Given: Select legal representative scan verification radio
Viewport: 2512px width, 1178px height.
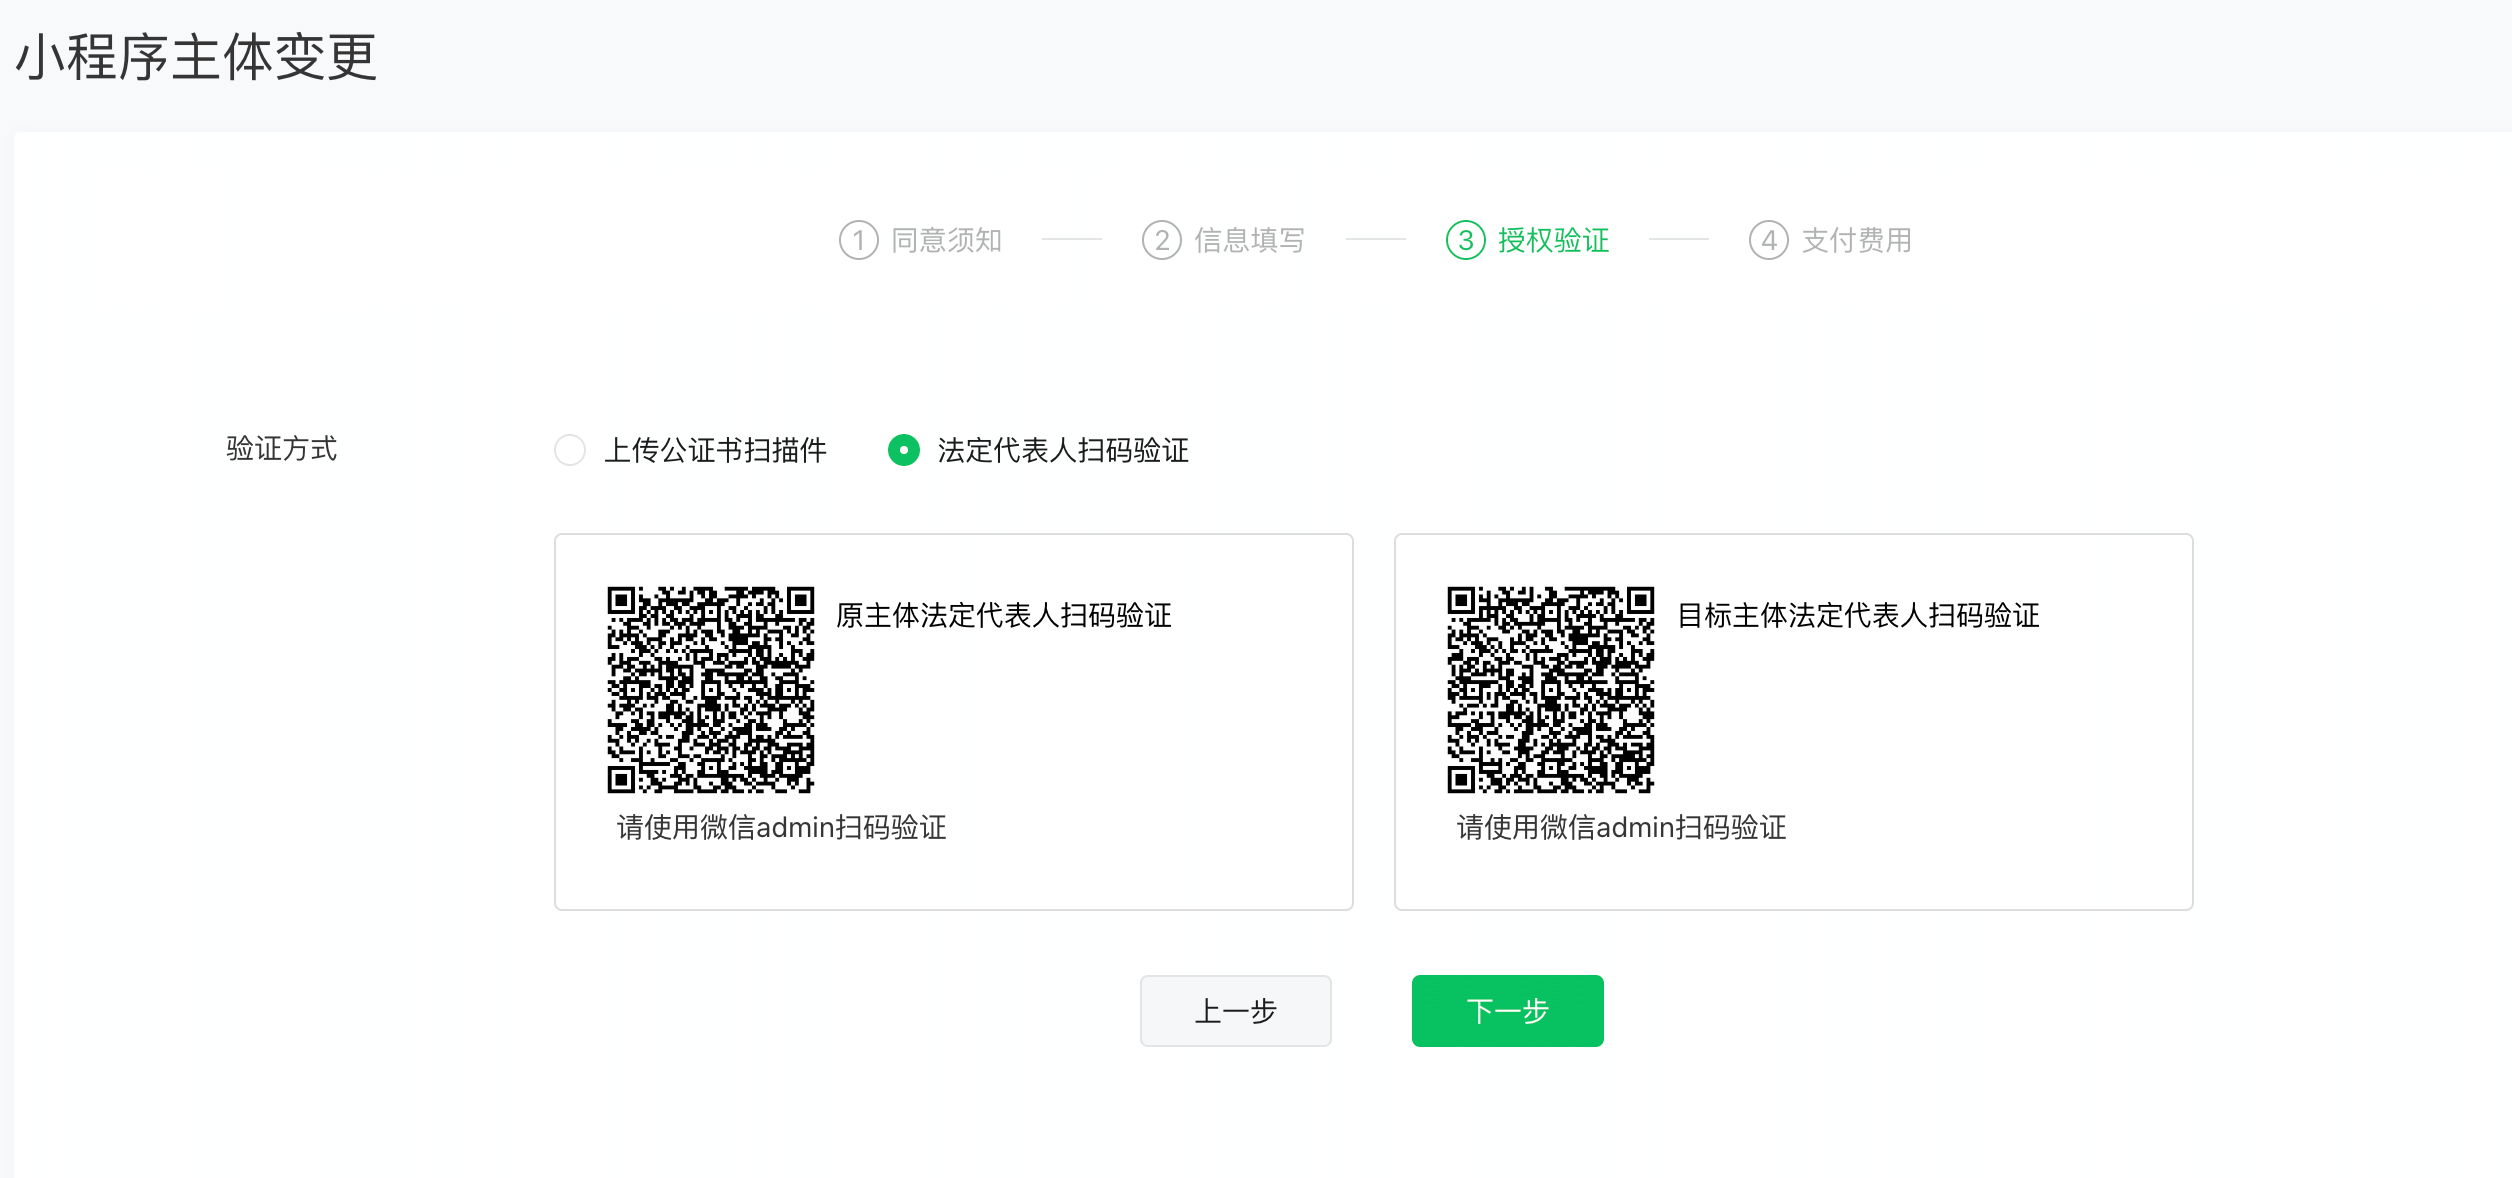Looking at the screenshot, I should (903, 450).
